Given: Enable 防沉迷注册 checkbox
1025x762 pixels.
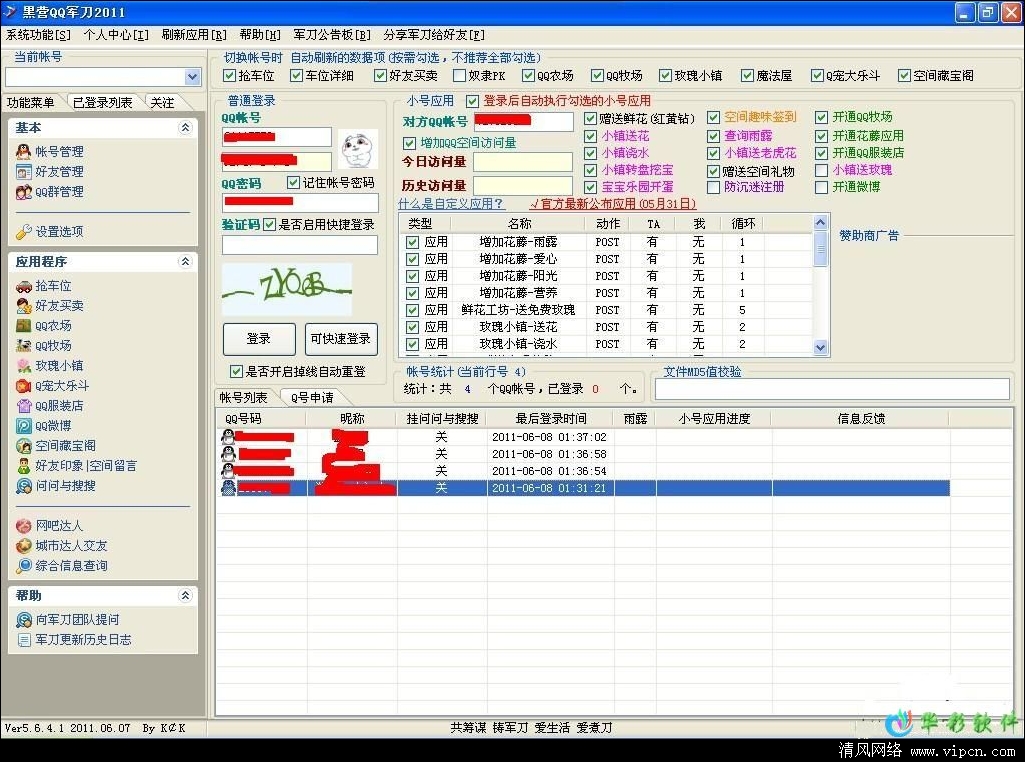Looking at the screenshot, I should [x=713, y=188].
